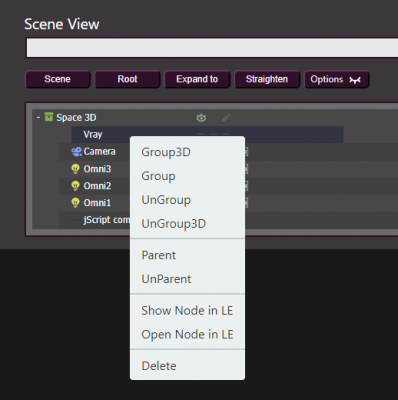
Task: Click the Scene button
Action: (57, 79)
